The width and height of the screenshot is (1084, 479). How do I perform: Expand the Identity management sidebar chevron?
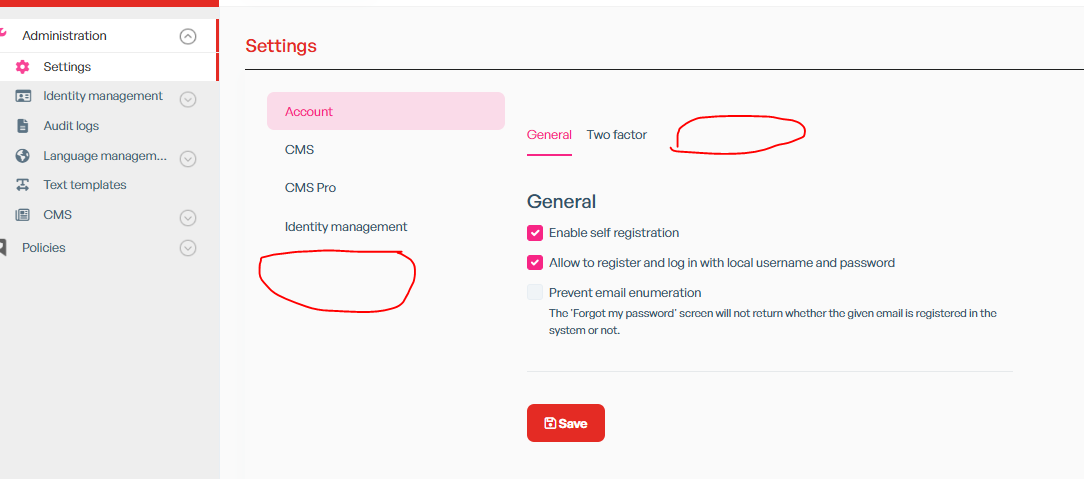[x=187, y=99]
